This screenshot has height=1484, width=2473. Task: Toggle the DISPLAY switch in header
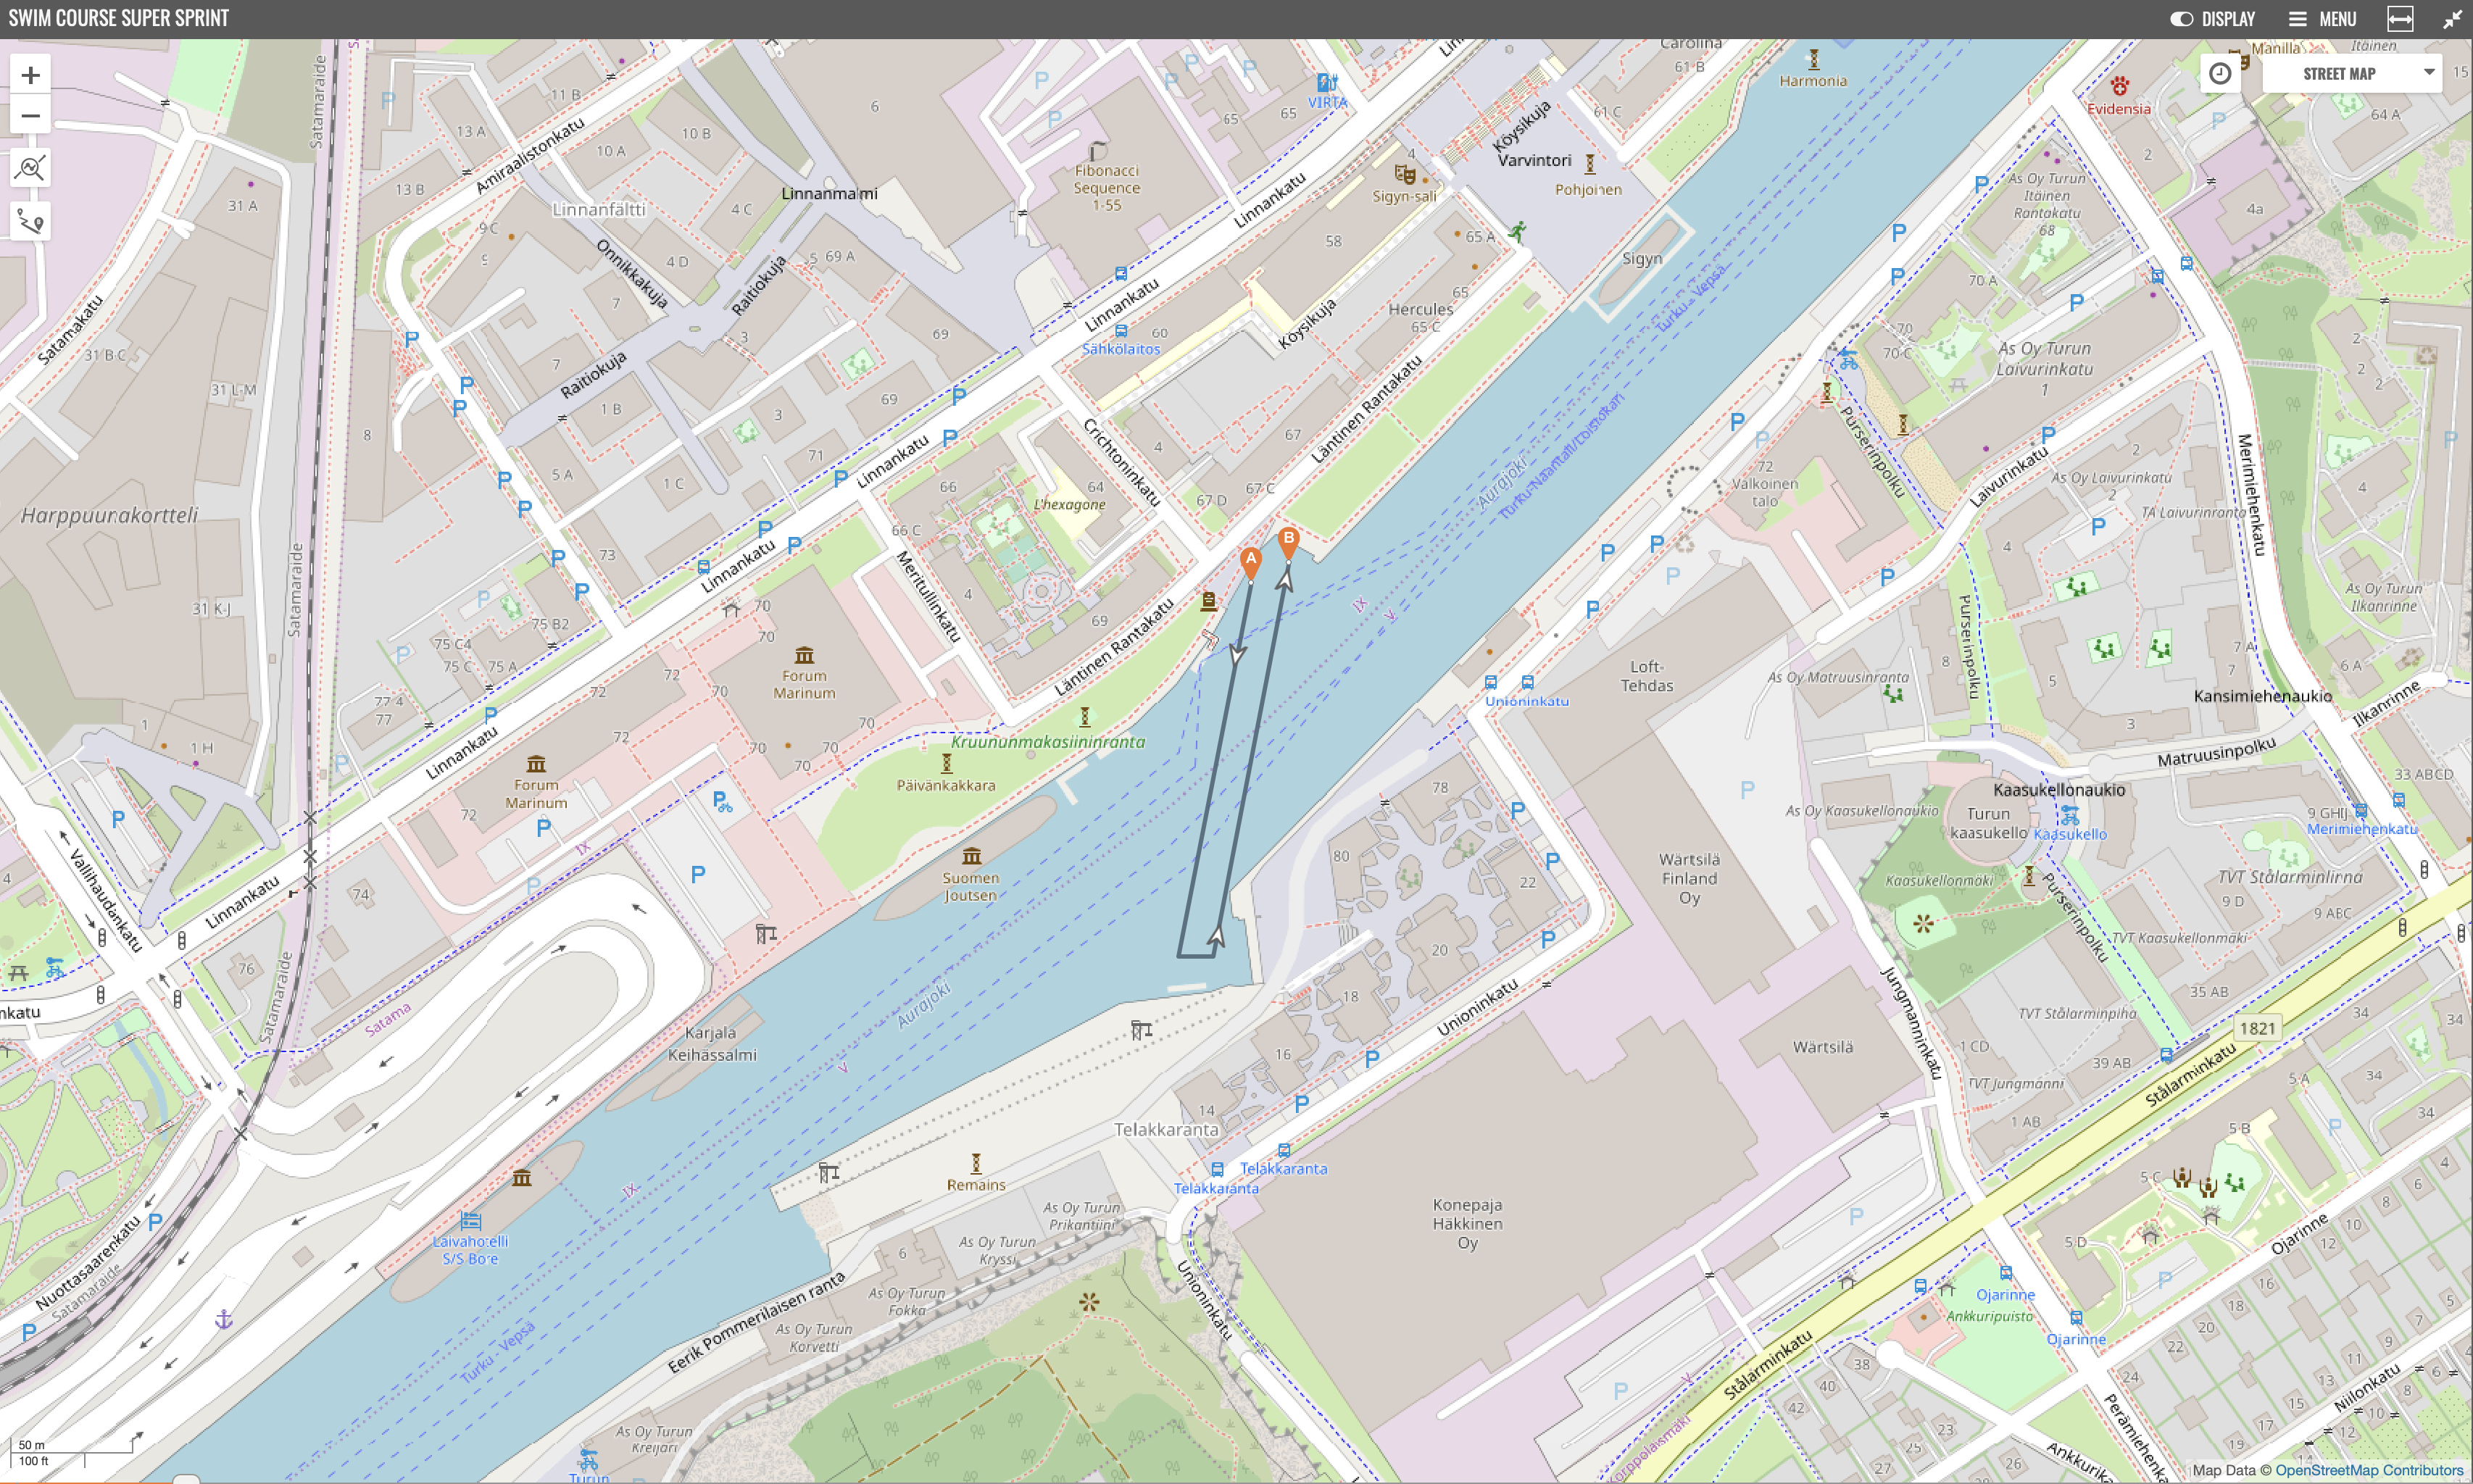coord(2181,19)
